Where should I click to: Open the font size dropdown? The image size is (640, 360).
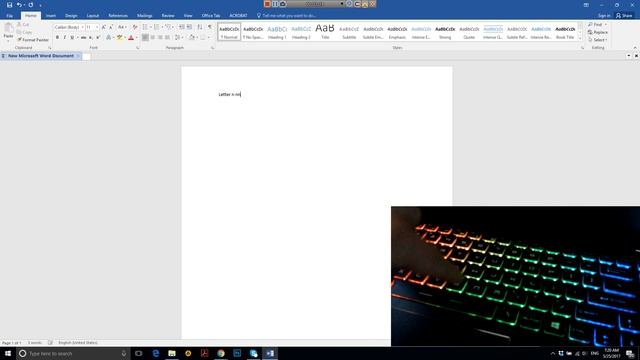(x=97, y=27)
